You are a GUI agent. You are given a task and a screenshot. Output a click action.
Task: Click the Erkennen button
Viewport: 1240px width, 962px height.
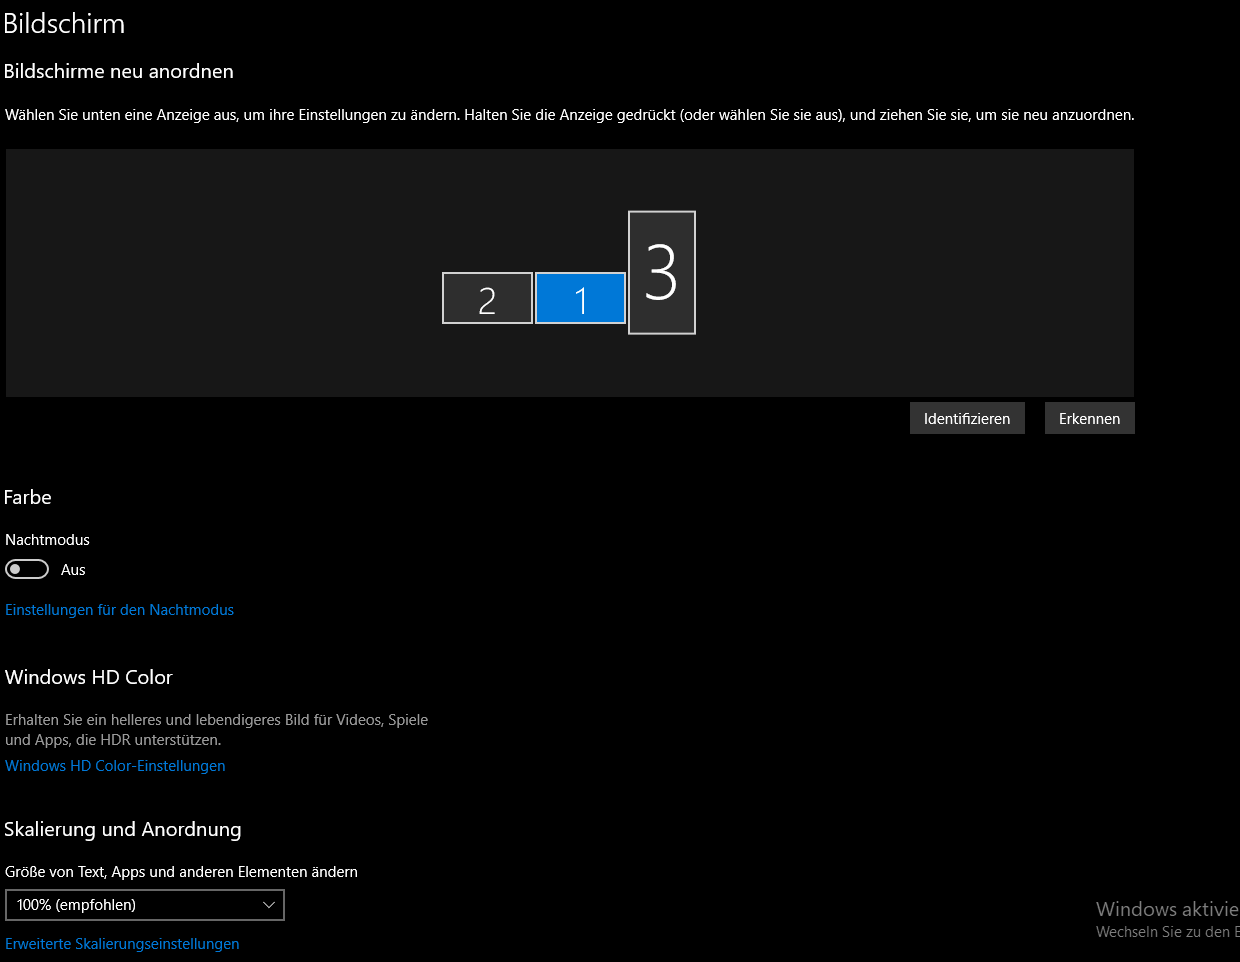pos(1089,417)
